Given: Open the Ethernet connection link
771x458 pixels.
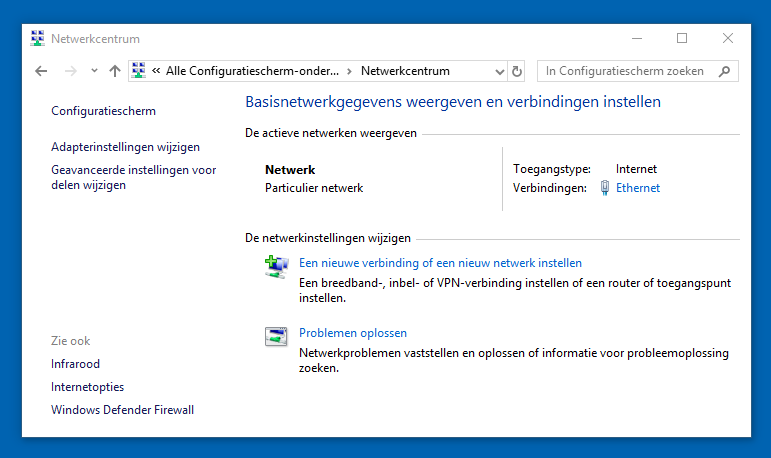Looking at the screenshot, I should 638,188.
